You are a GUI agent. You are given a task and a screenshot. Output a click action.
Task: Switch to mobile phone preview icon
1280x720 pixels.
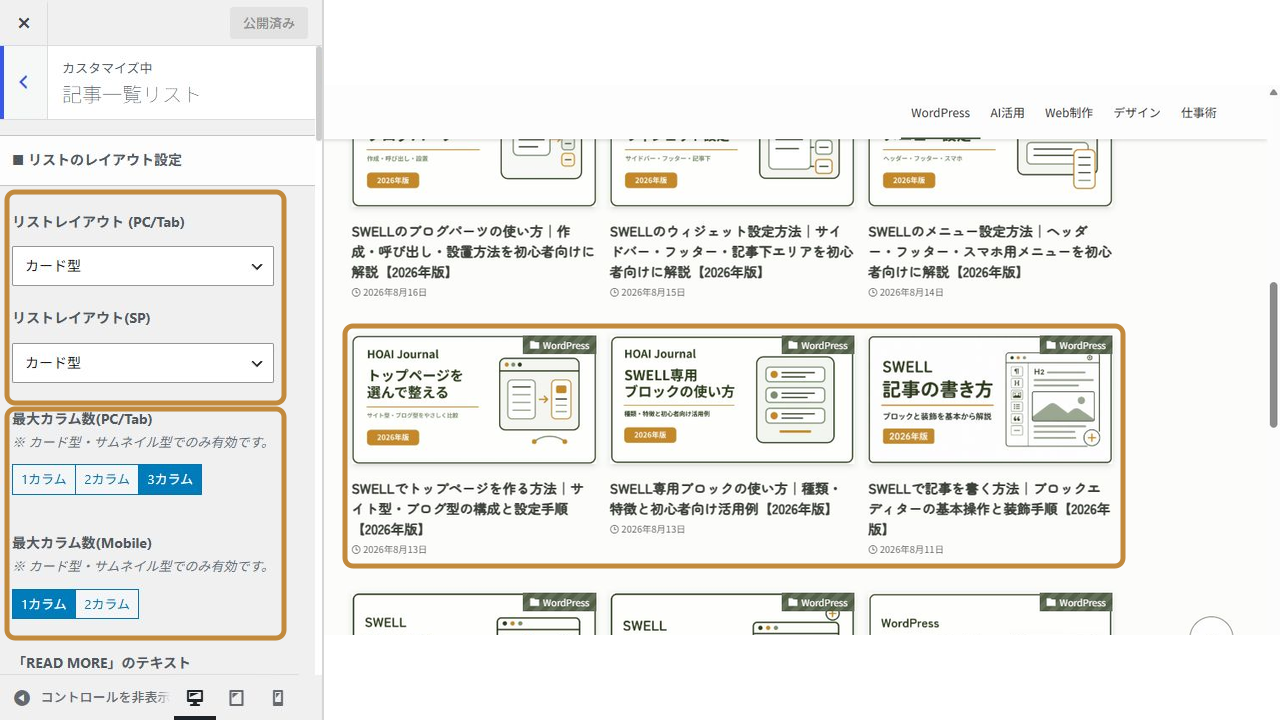[278, 698]
